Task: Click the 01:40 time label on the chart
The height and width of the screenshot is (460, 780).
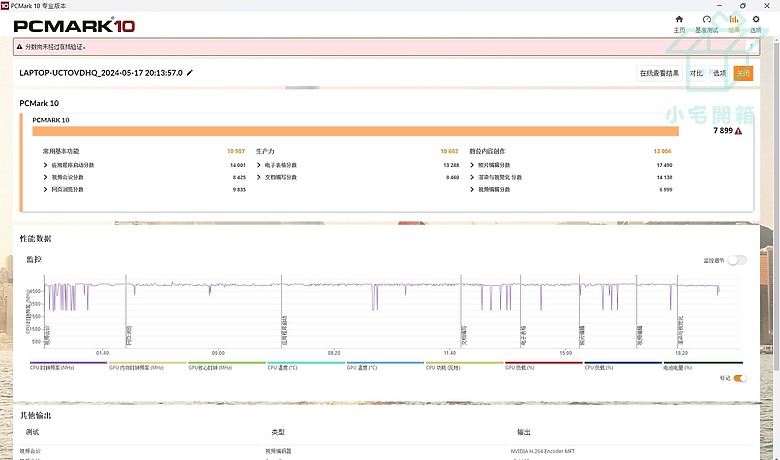Action: pyautogui.click(x=102, y=353)
